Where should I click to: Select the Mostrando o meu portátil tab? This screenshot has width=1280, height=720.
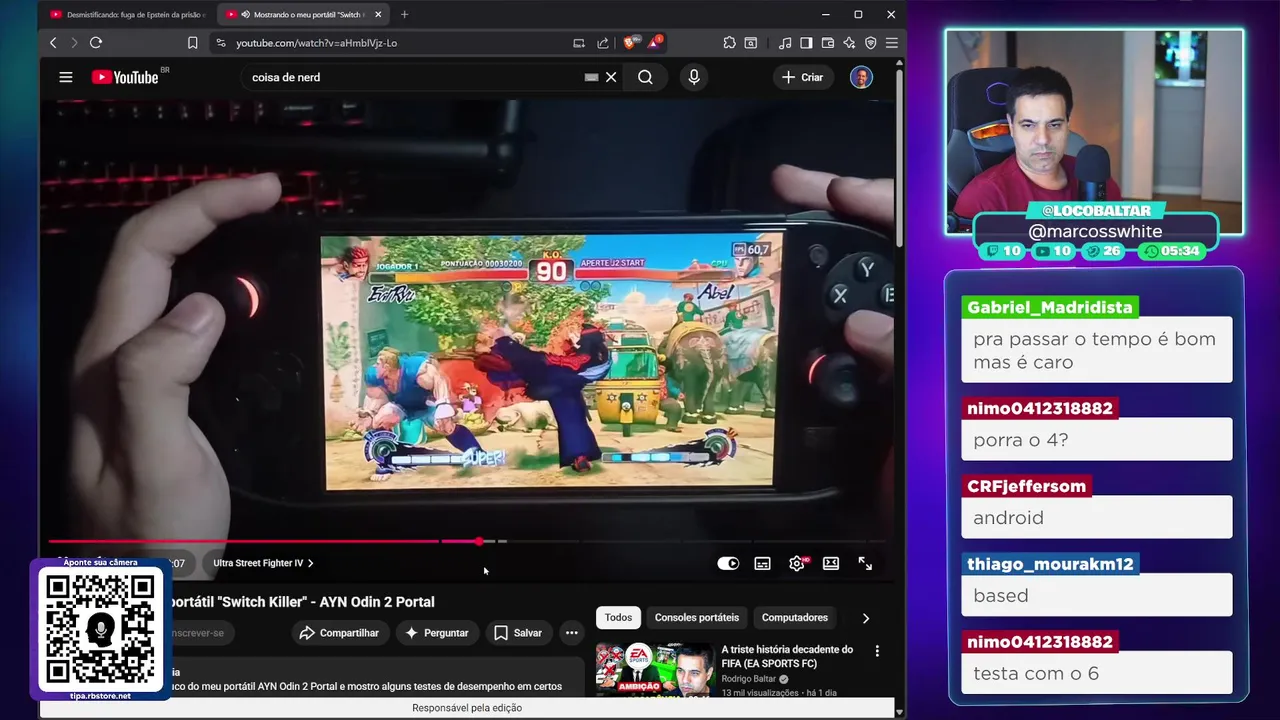click(x=302, y=14)
